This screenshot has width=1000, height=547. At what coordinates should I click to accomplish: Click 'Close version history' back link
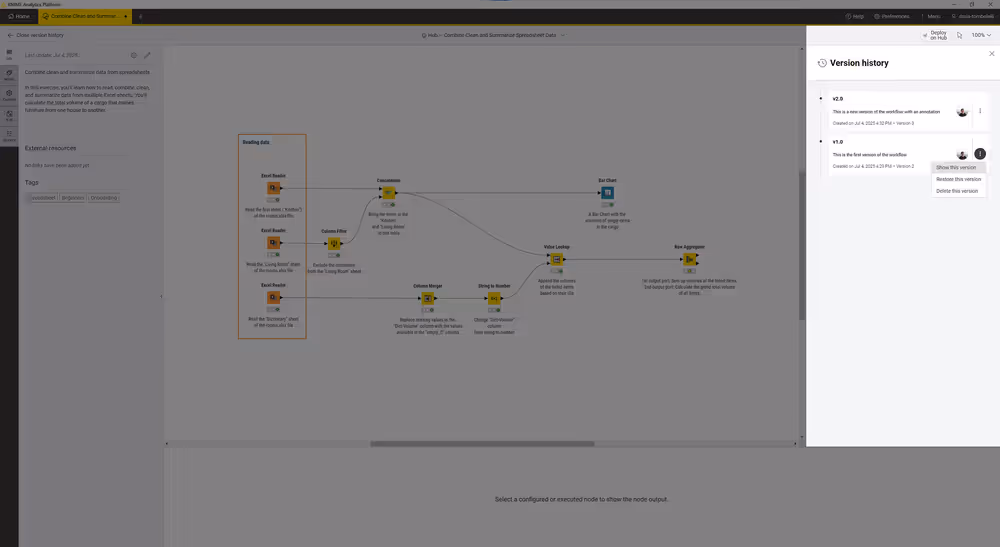click(36, 35)
